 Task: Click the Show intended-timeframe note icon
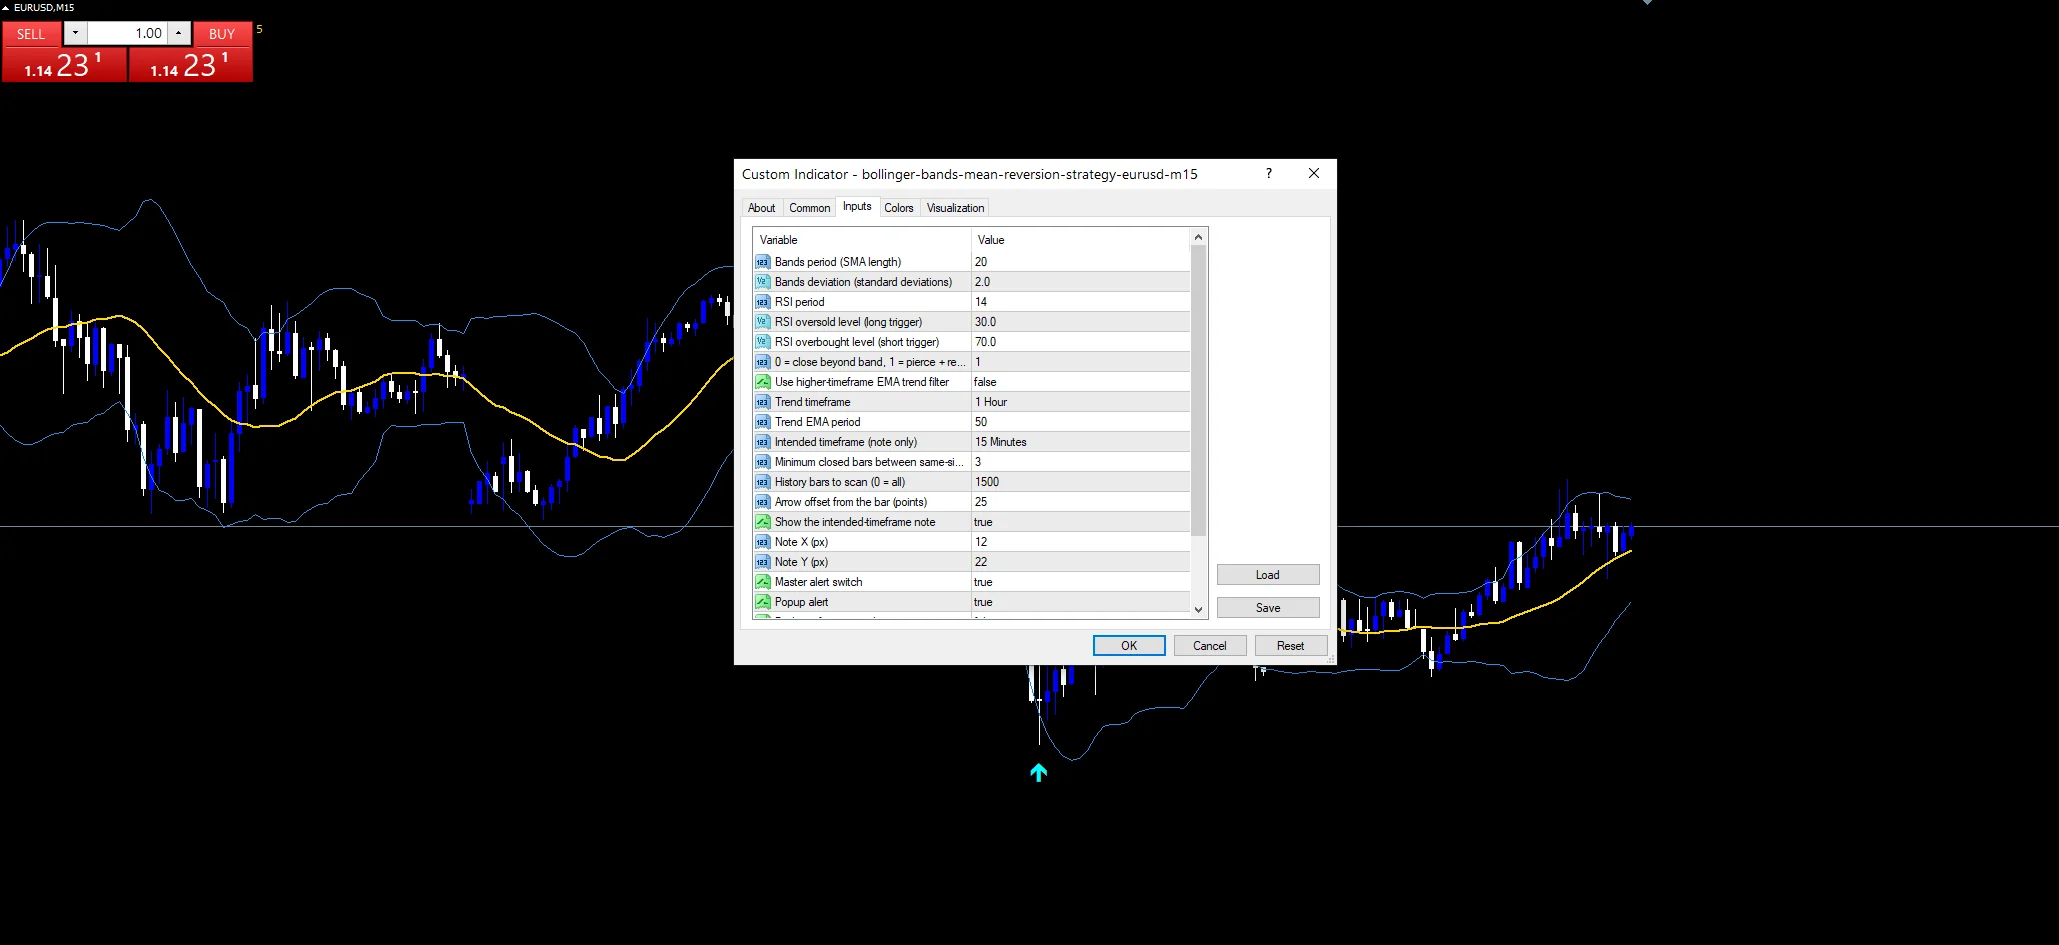click(762, 522)
